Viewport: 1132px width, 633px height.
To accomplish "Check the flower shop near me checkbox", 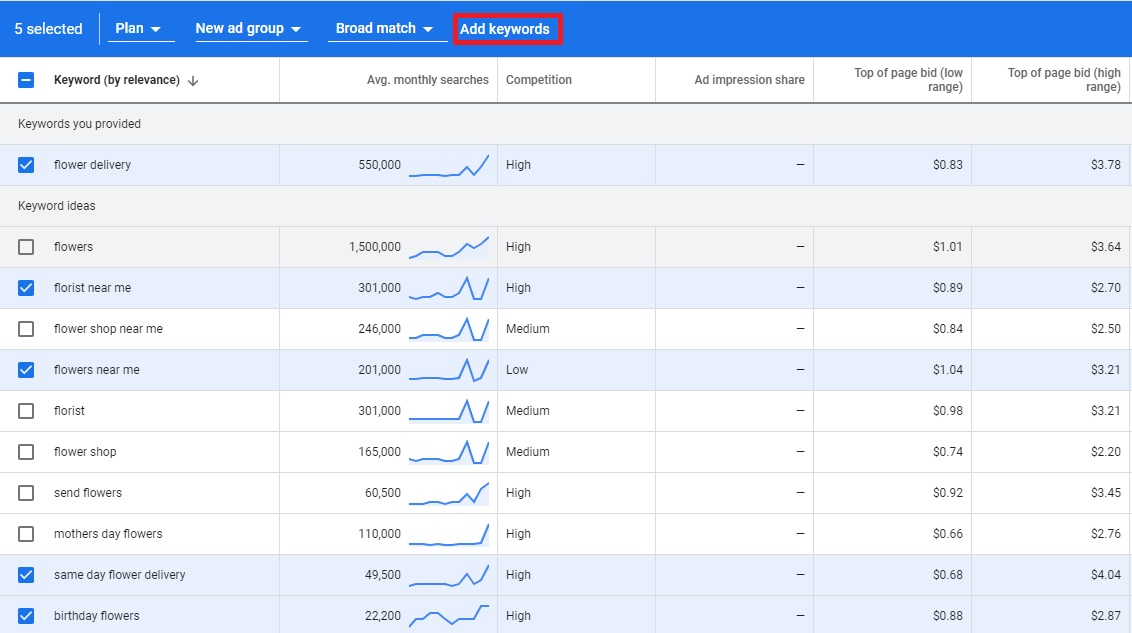I will 26,328.
